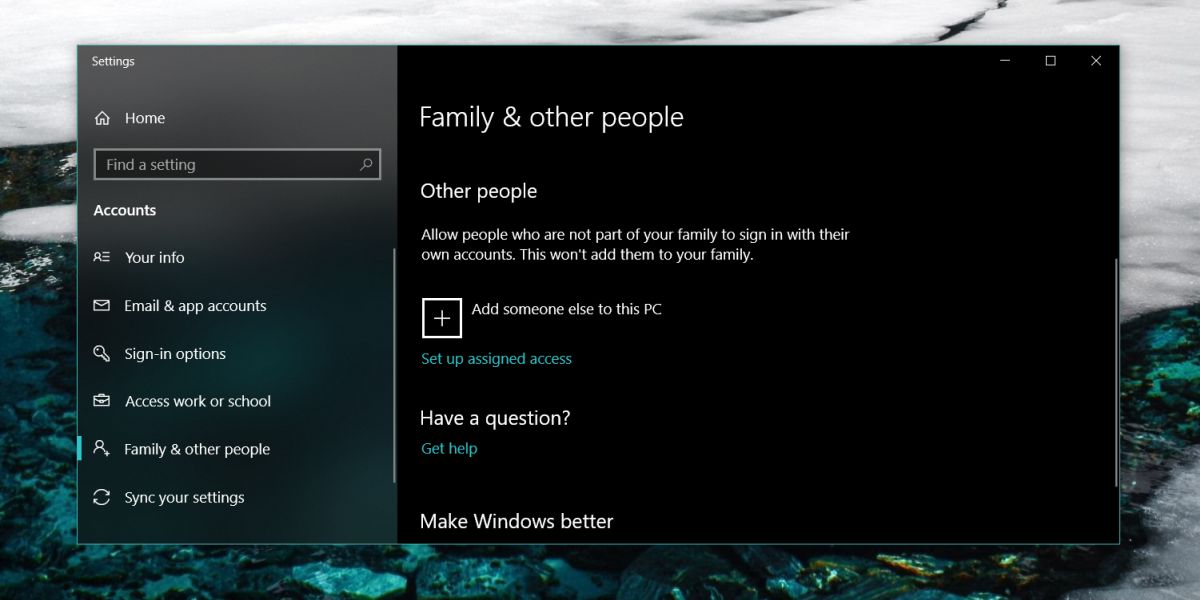Click the Get help link

click(449, 448)
